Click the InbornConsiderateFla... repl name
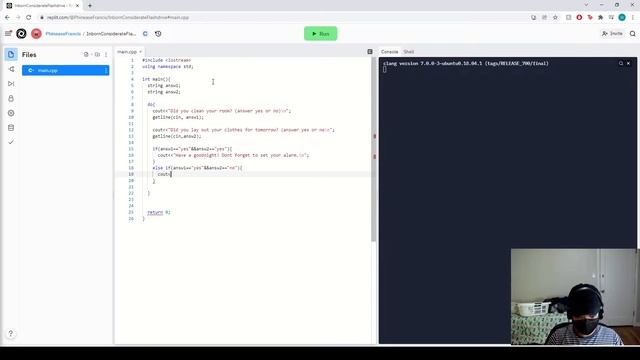The height and width of the screenshot is (360, 640). [x=111, y=33]
